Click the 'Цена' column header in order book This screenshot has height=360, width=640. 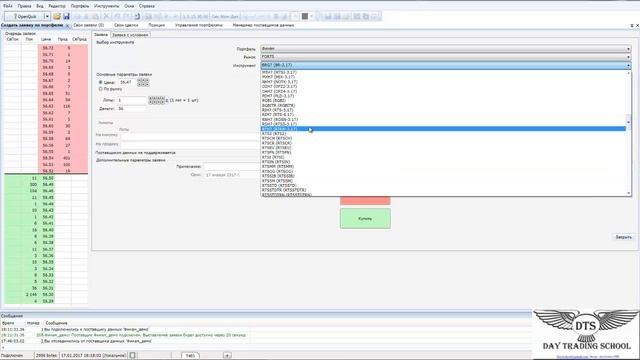pos(46,40)
